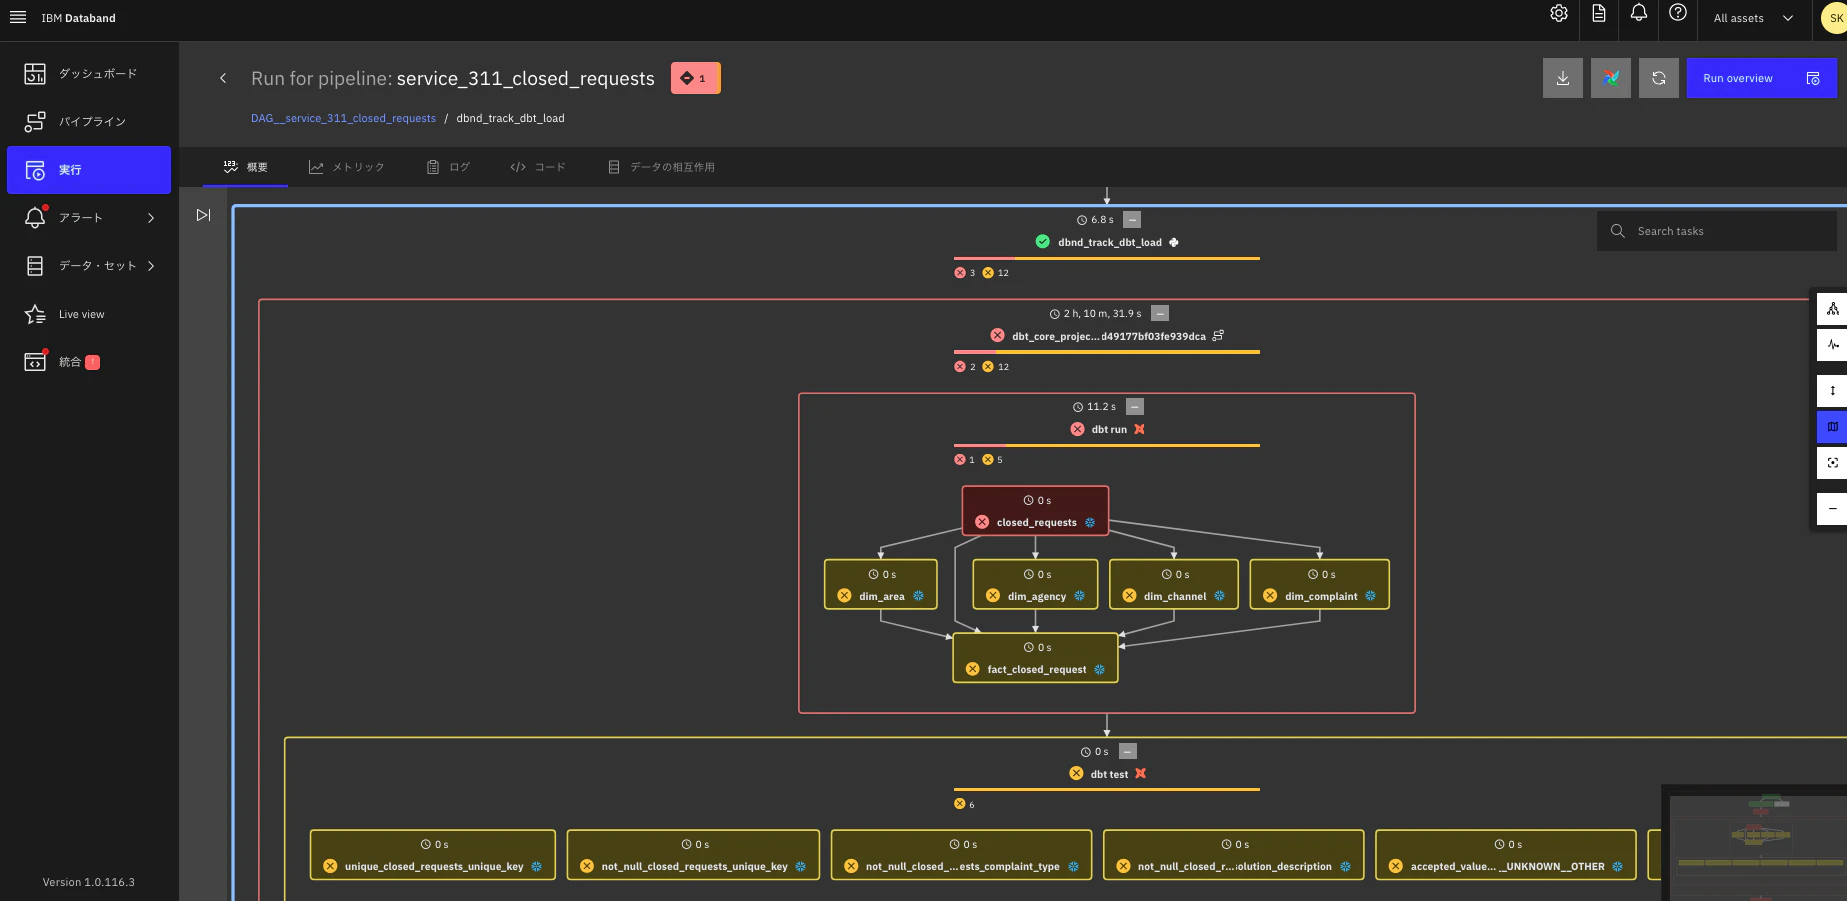Viewport: 1847px width, 901px height.
Task: Click the yellow status icon on dim_area node
Action: 844,596
